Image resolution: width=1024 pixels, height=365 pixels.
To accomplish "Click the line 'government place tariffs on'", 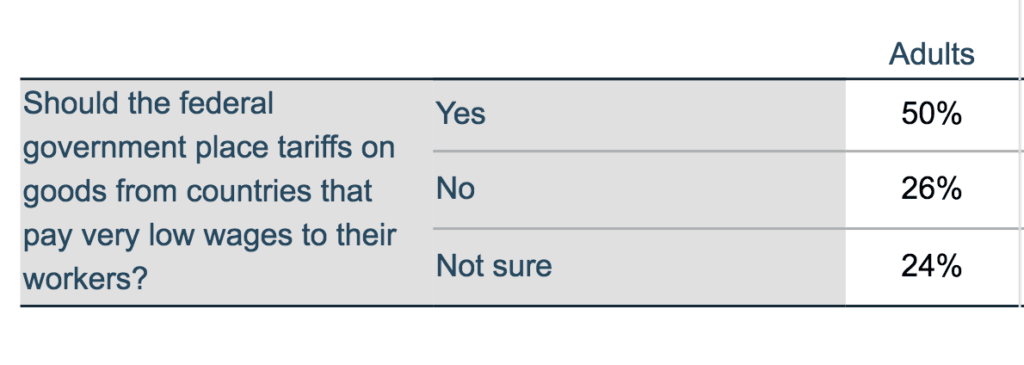I will [209, 149].
